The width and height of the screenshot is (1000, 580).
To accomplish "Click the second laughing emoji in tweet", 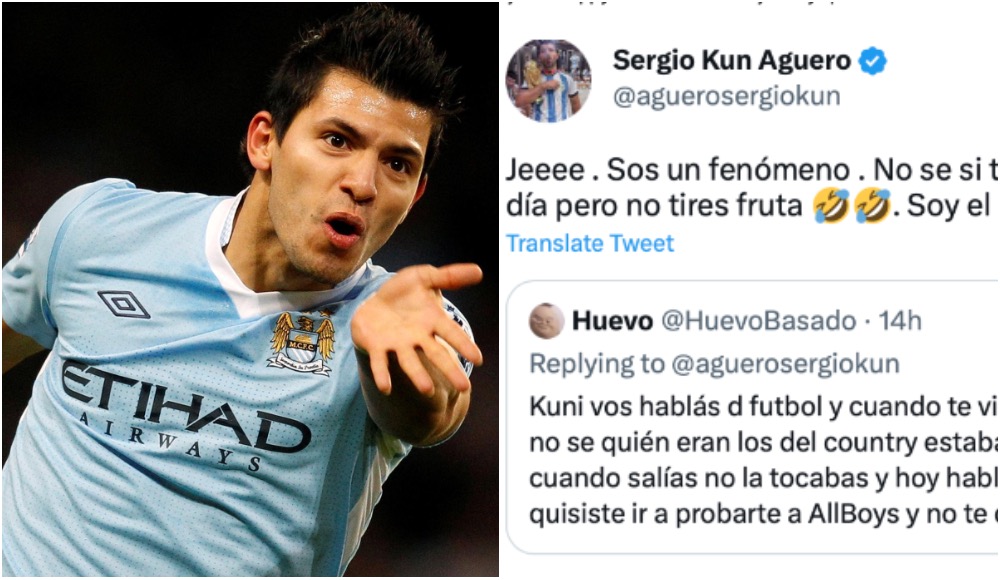I will 872,205.
